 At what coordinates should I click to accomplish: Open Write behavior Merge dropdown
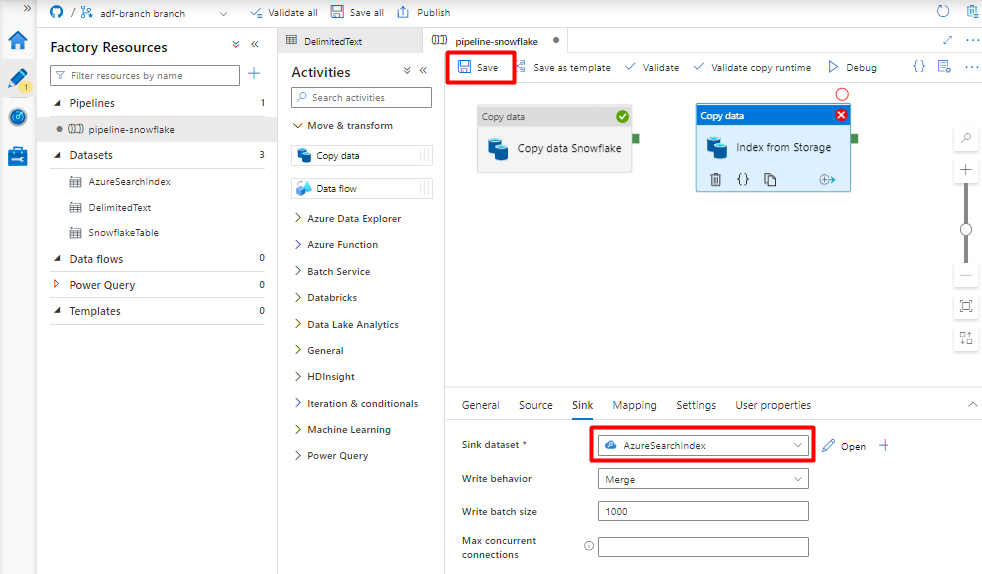703,479
